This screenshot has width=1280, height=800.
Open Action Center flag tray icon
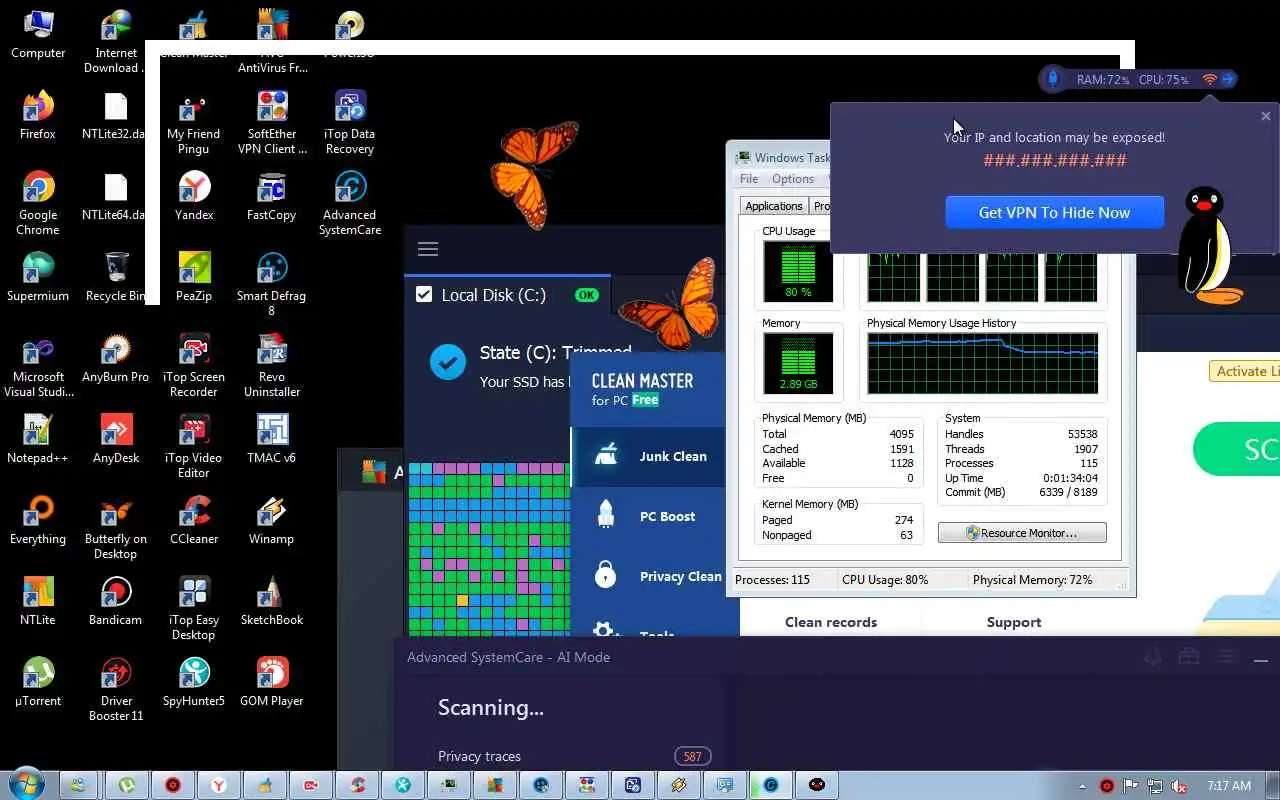[1131, 786]
